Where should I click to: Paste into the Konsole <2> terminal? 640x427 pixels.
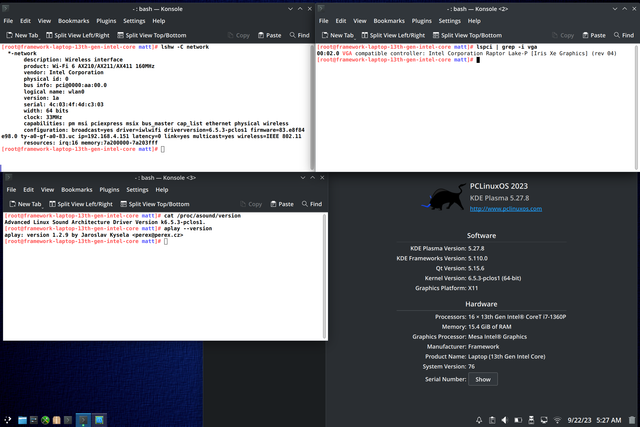pyautogui.click(x=594, y=36)
